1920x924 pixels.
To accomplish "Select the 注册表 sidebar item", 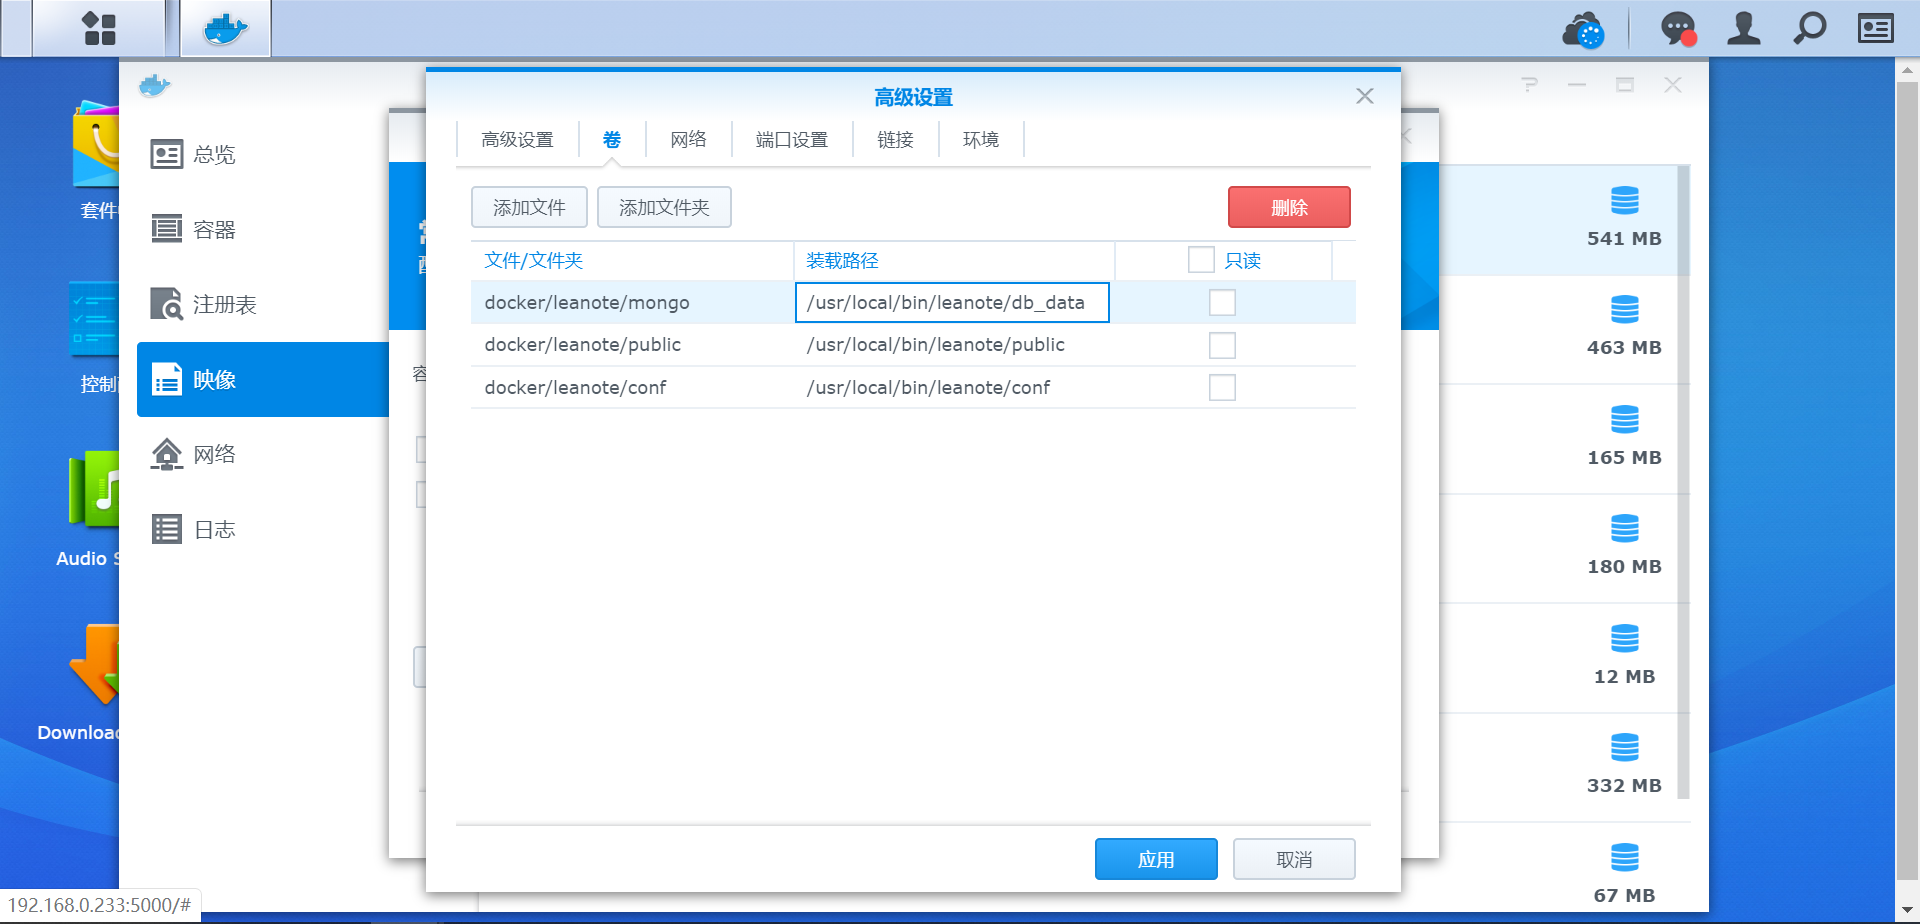I will tap(225, 304).
